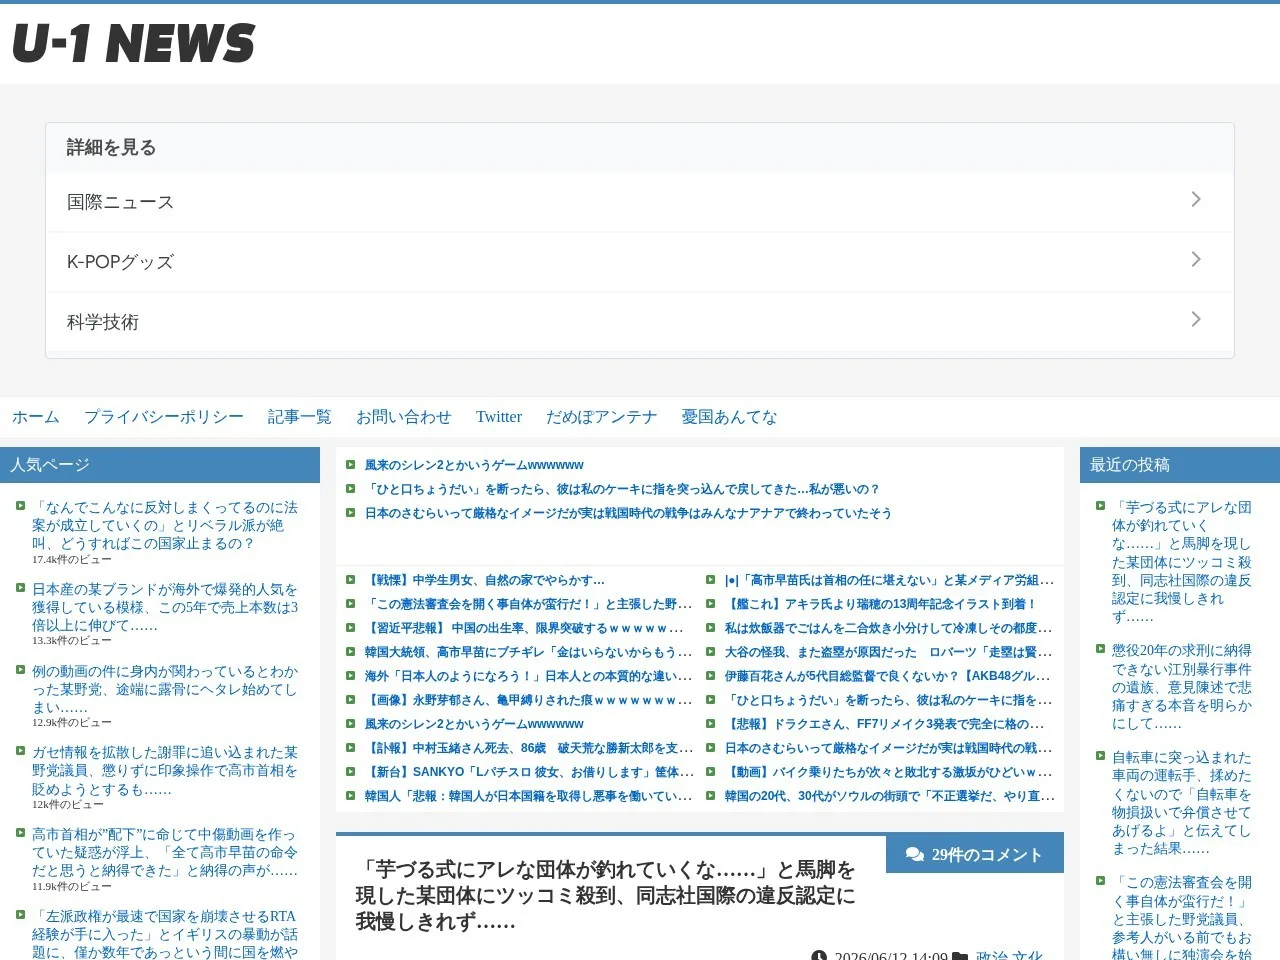Open 私は炊飯器でごはんを二合炊き article
The image size is (1280, 960).
pyautogui.click(x=889, y=628)
